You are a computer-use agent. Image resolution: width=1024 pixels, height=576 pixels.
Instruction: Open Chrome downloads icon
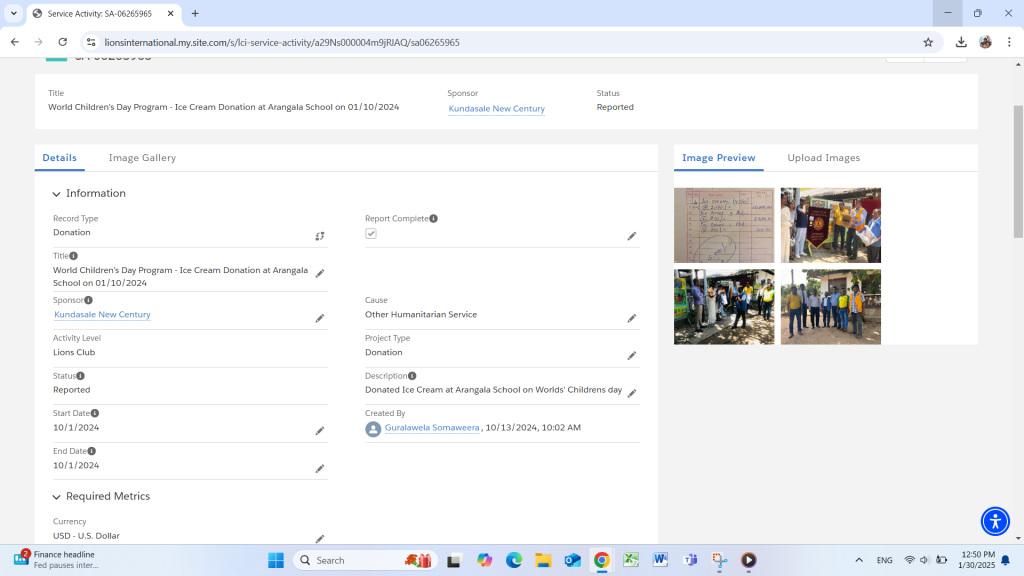click(x=961, y=42)
